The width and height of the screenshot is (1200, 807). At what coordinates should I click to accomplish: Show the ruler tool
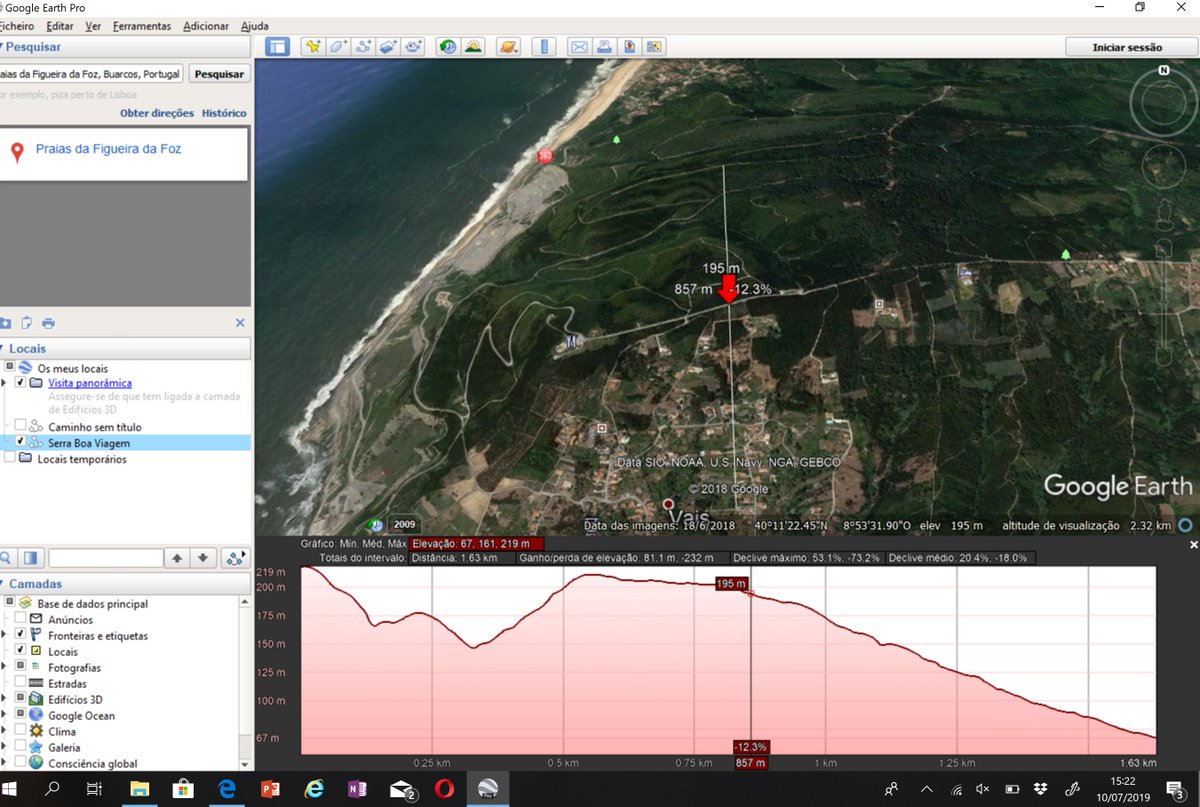[x=544, y=46]
